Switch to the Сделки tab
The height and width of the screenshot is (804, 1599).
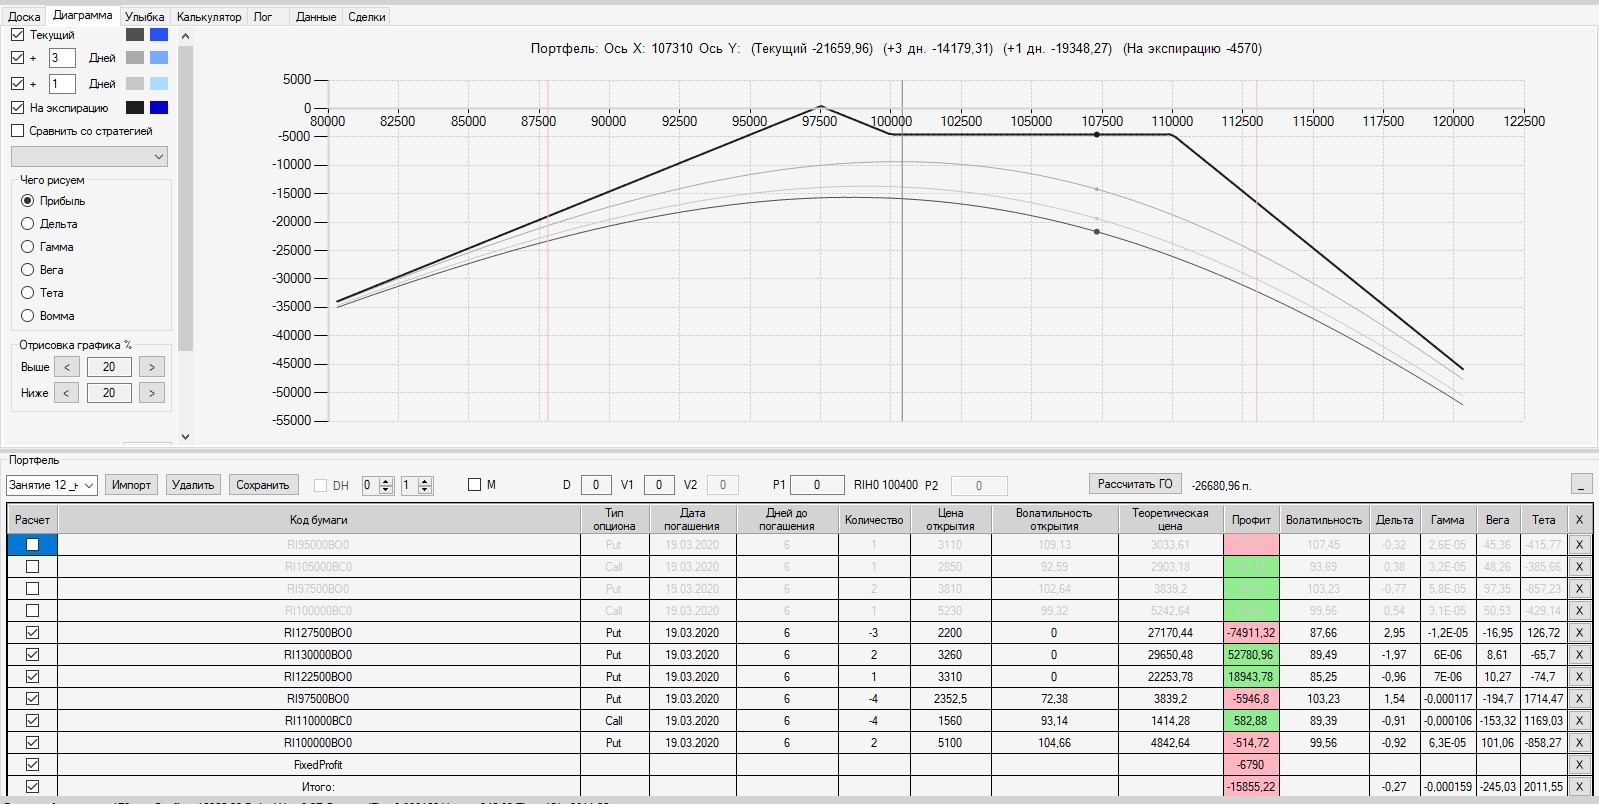coord(367,17)
